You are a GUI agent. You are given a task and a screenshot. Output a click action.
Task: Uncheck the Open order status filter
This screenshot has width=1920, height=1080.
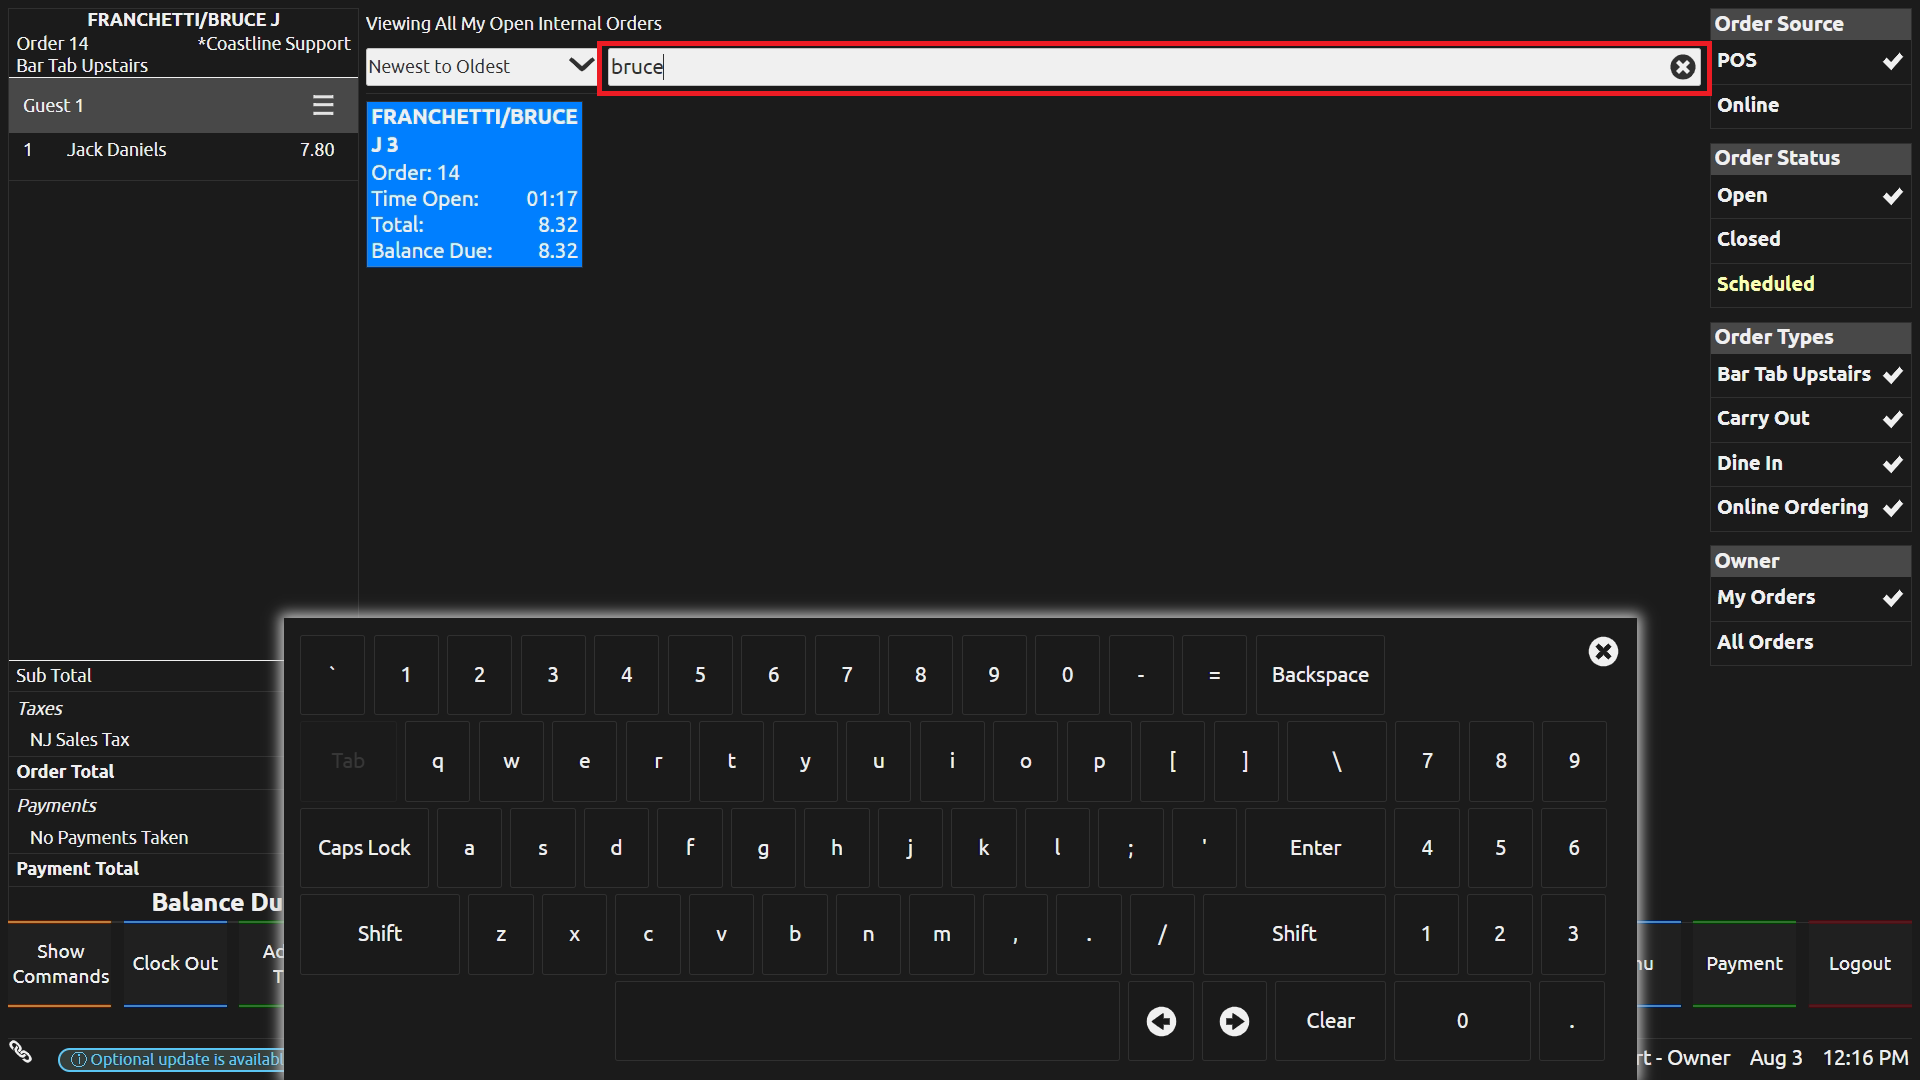tap(1809, 196)
